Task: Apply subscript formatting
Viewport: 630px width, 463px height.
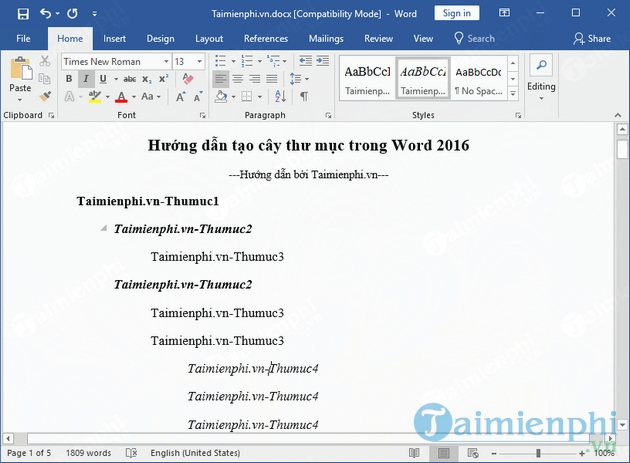Action: [147, 79]
